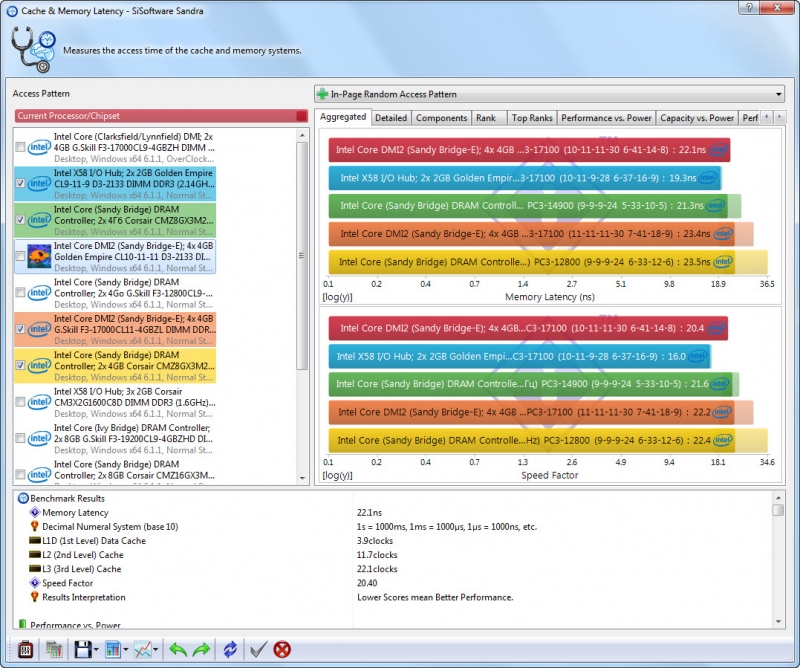The width and height of the screenshot is (800, 668).
Task: Open the Components tab
Action: tap(441, 118)
